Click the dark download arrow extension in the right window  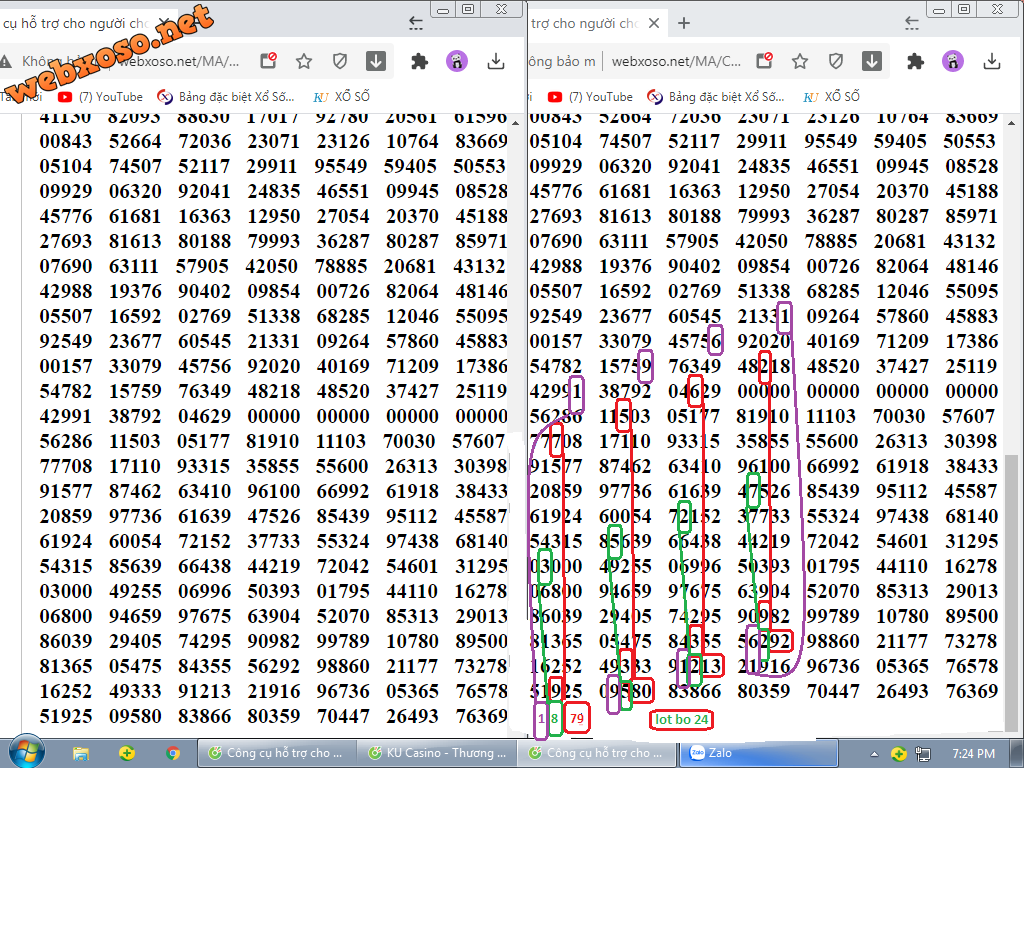pos(872,61)
